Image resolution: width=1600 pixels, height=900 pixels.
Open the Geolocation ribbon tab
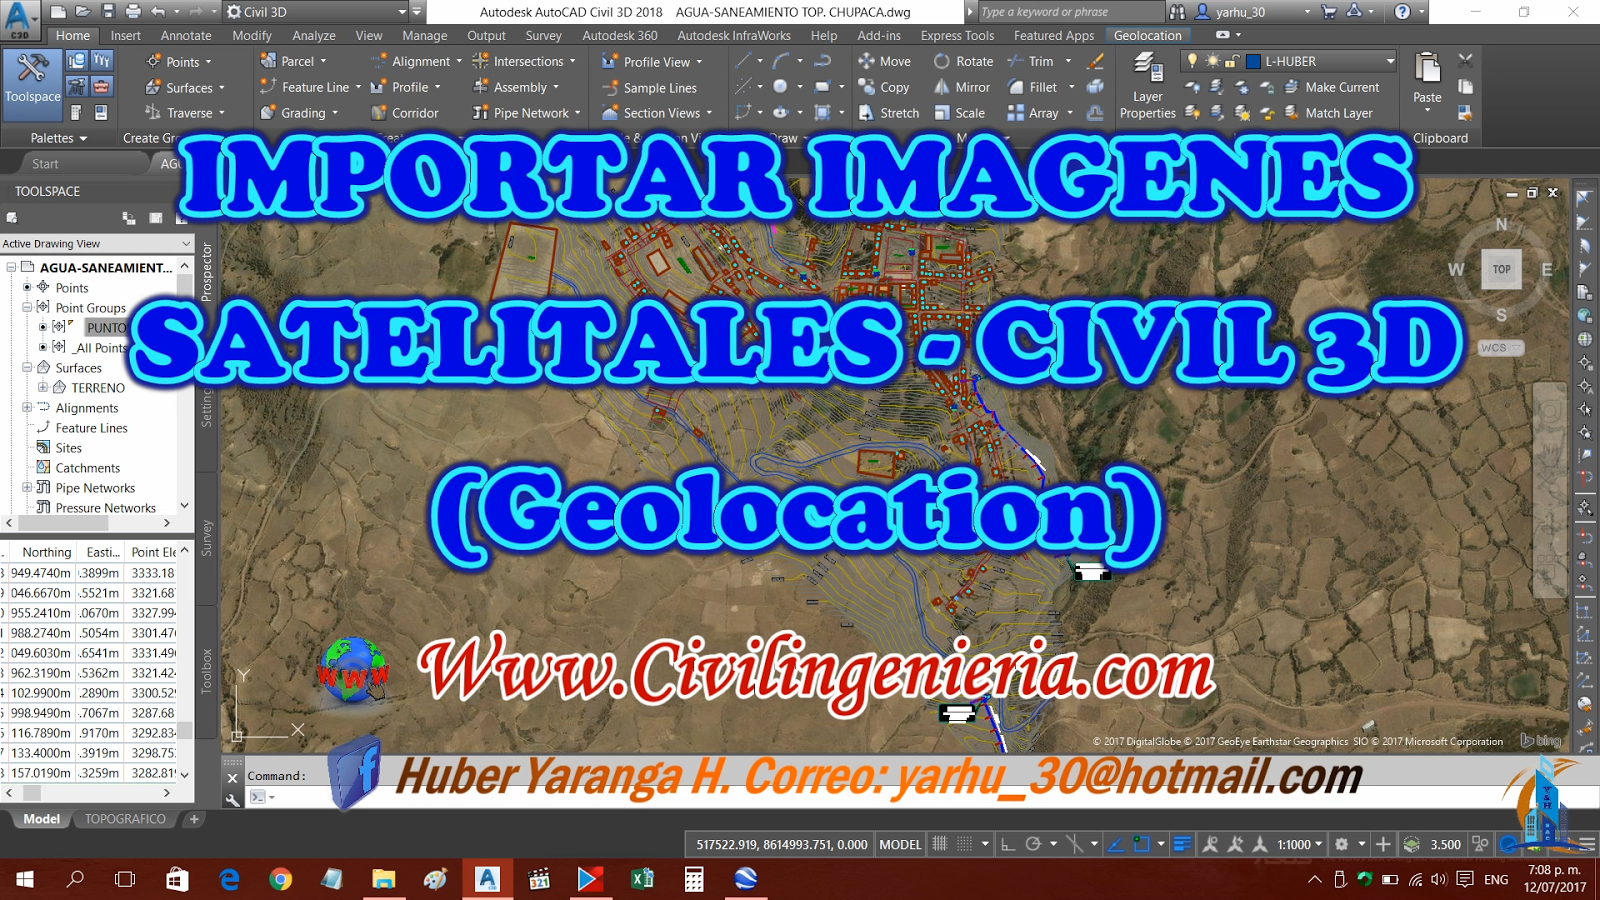pos(1148,35)
